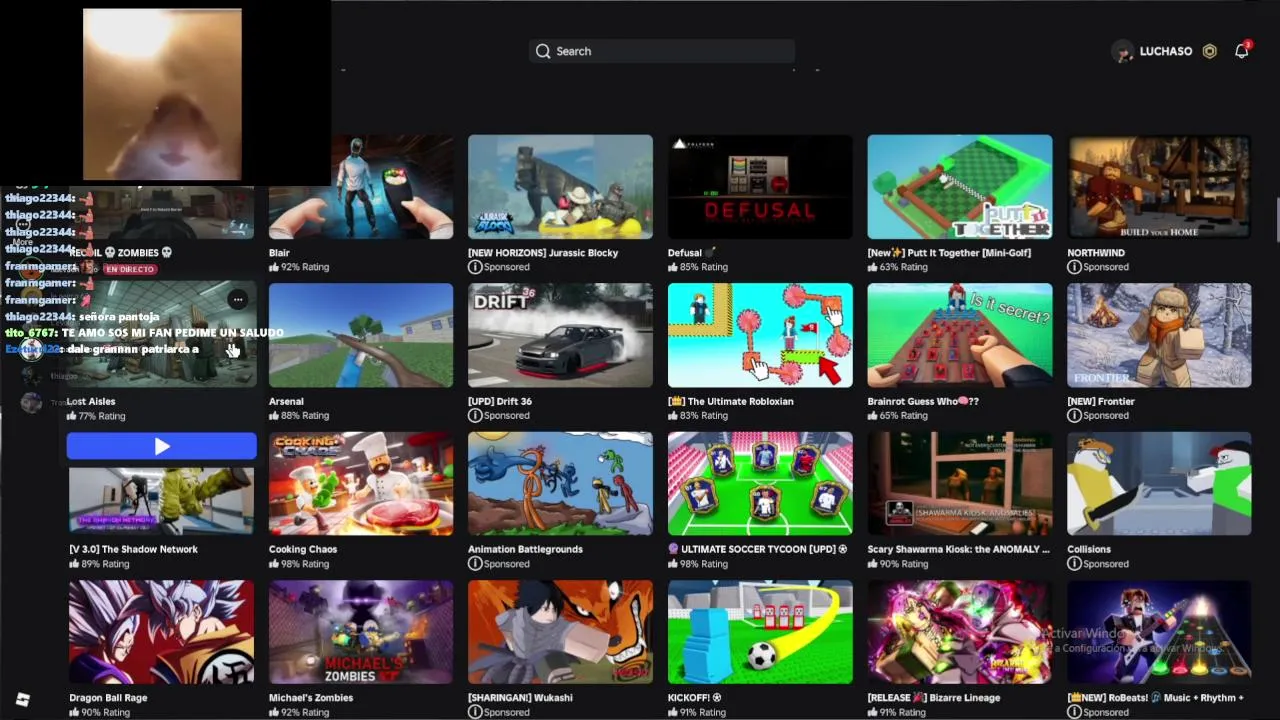Open The Ultimate Robloxian thumbnail
Viewport: 1280px width, 720px height.
tap(760, 335)
